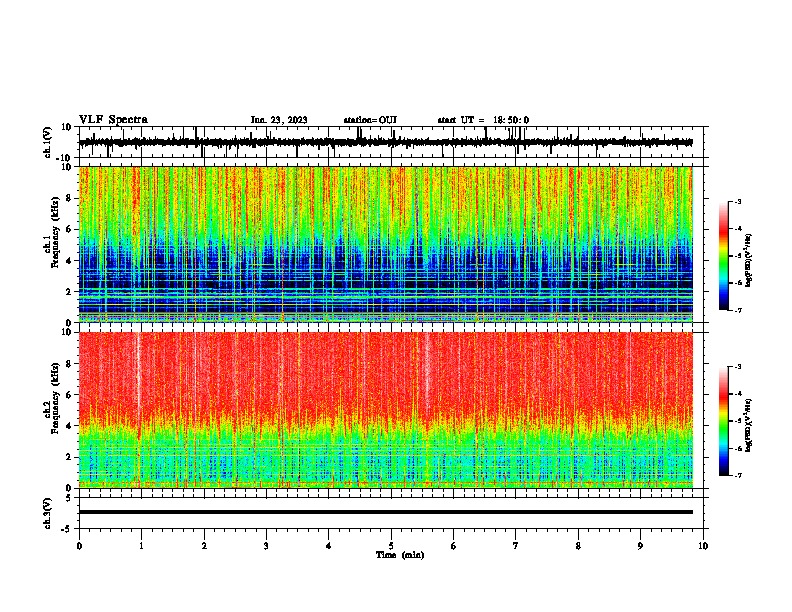Click time axis tick label "9"
Screen dimensions: 792x612
(640, 546)
